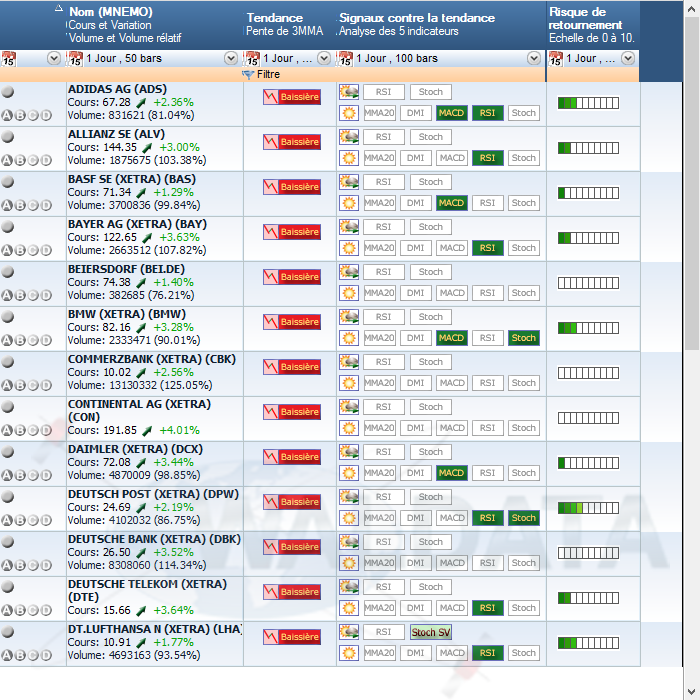The image size is (700, 700).
Task: Select the DEUTSCHE BANK (XETRA) (DBK) name
Action: pyautogui.click(x=154, y=539)
